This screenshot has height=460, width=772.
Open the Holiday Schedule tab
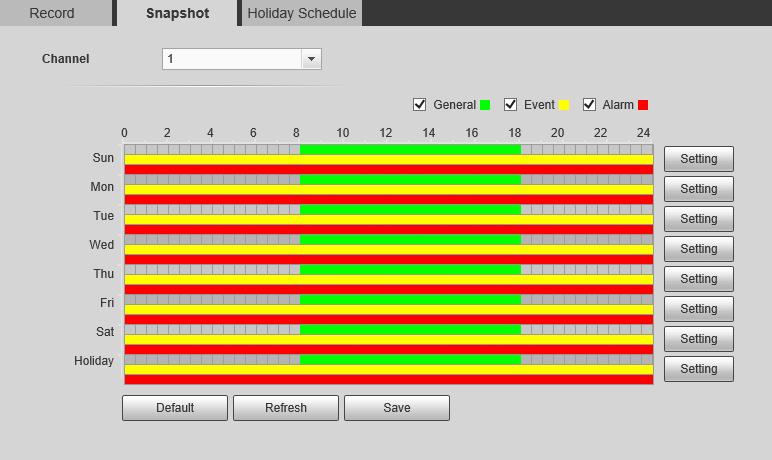pos(302,13)
